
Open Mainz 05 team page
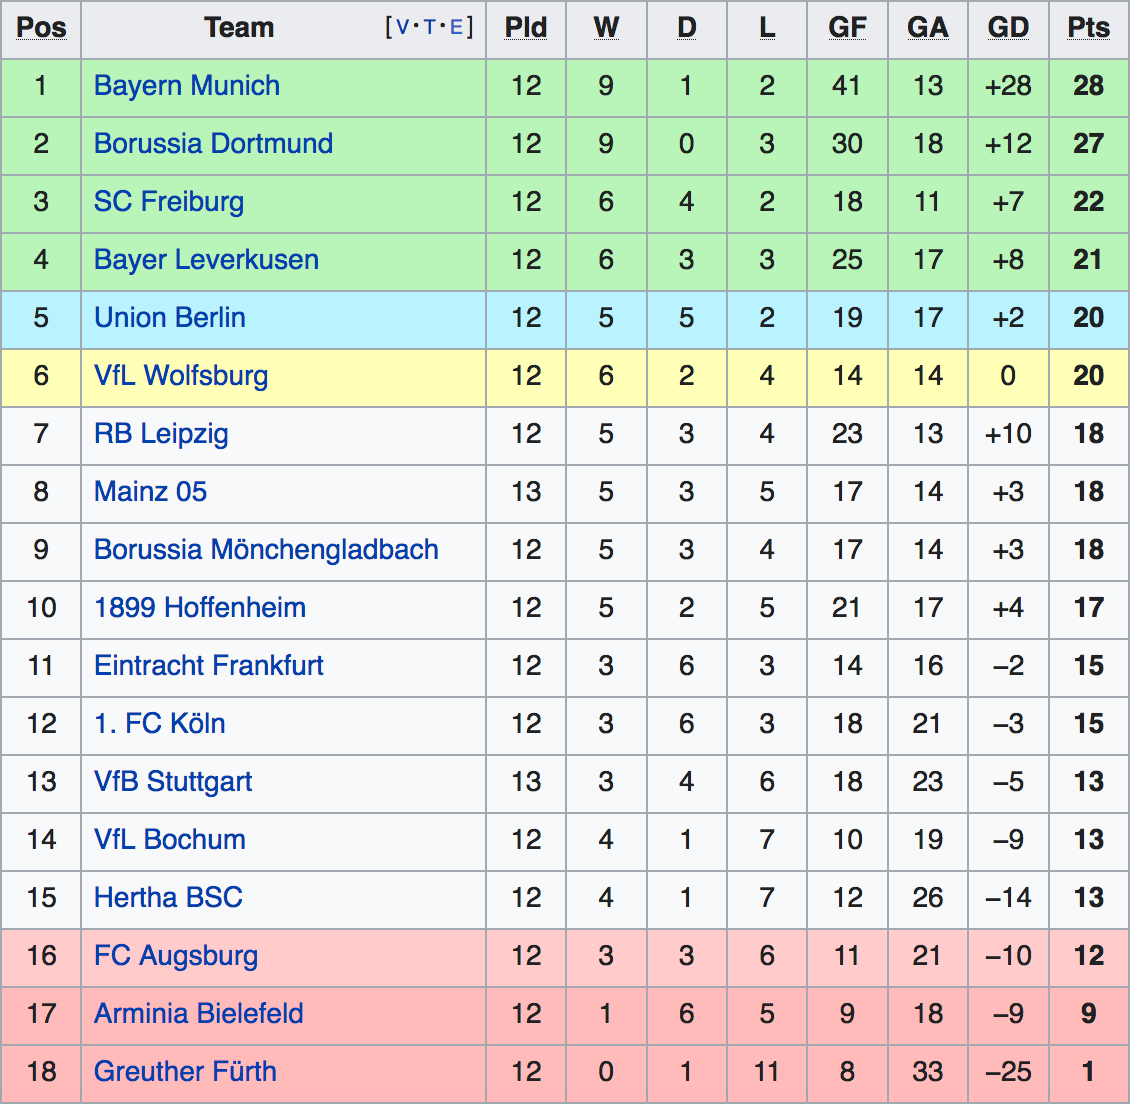(150, 492)
